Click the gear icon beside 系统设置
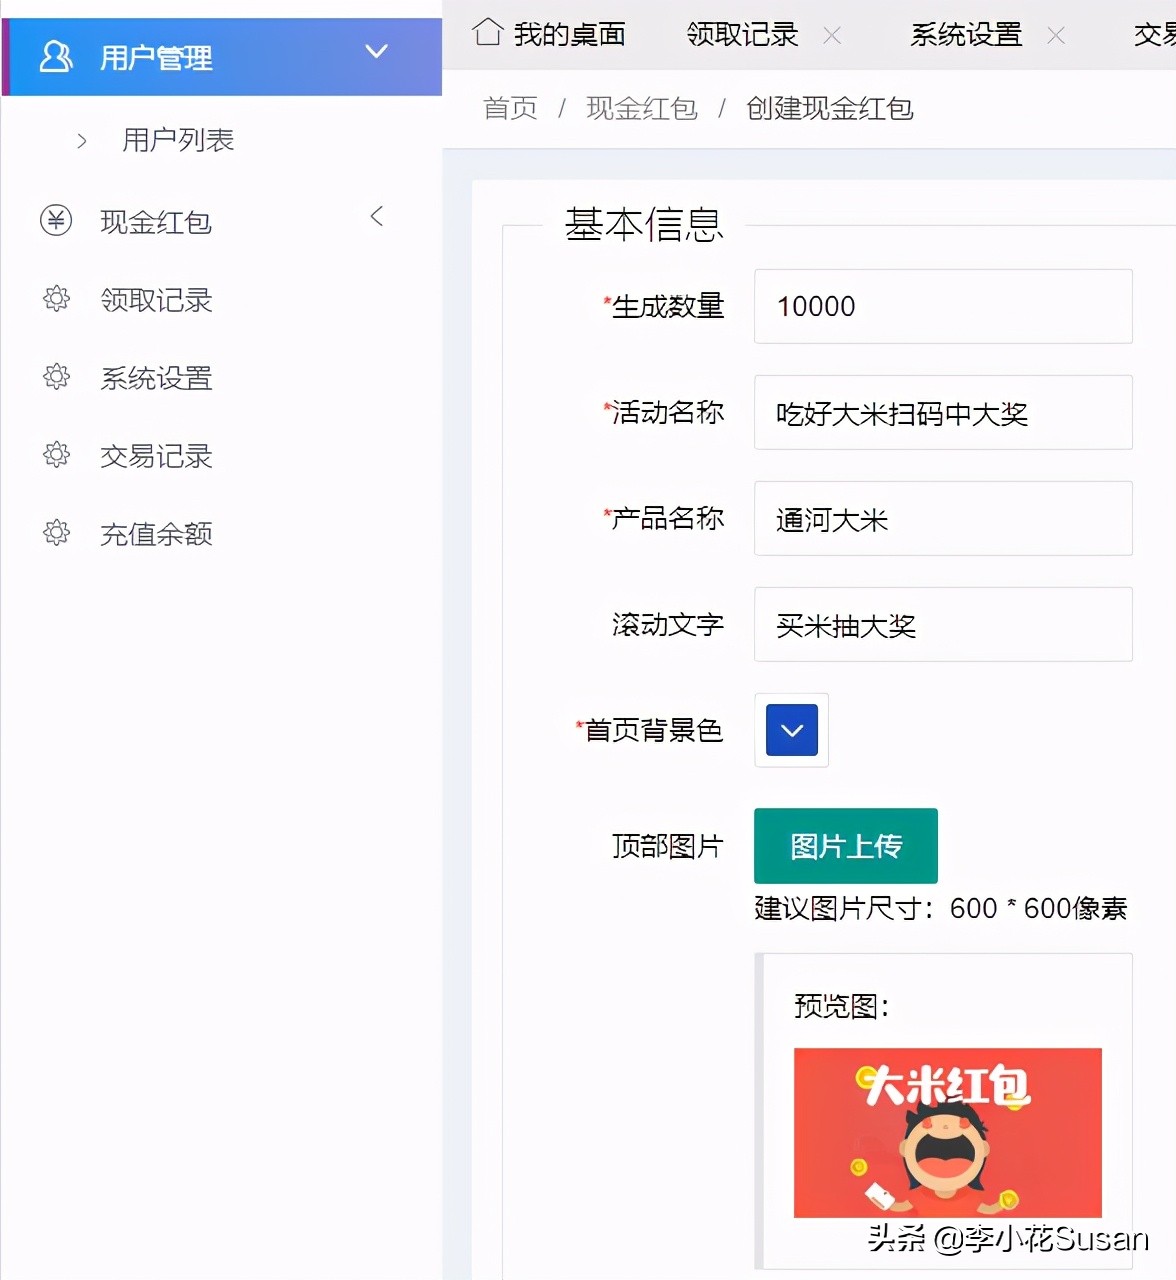Viewport: 1176px width, 1280px height. 56,377
